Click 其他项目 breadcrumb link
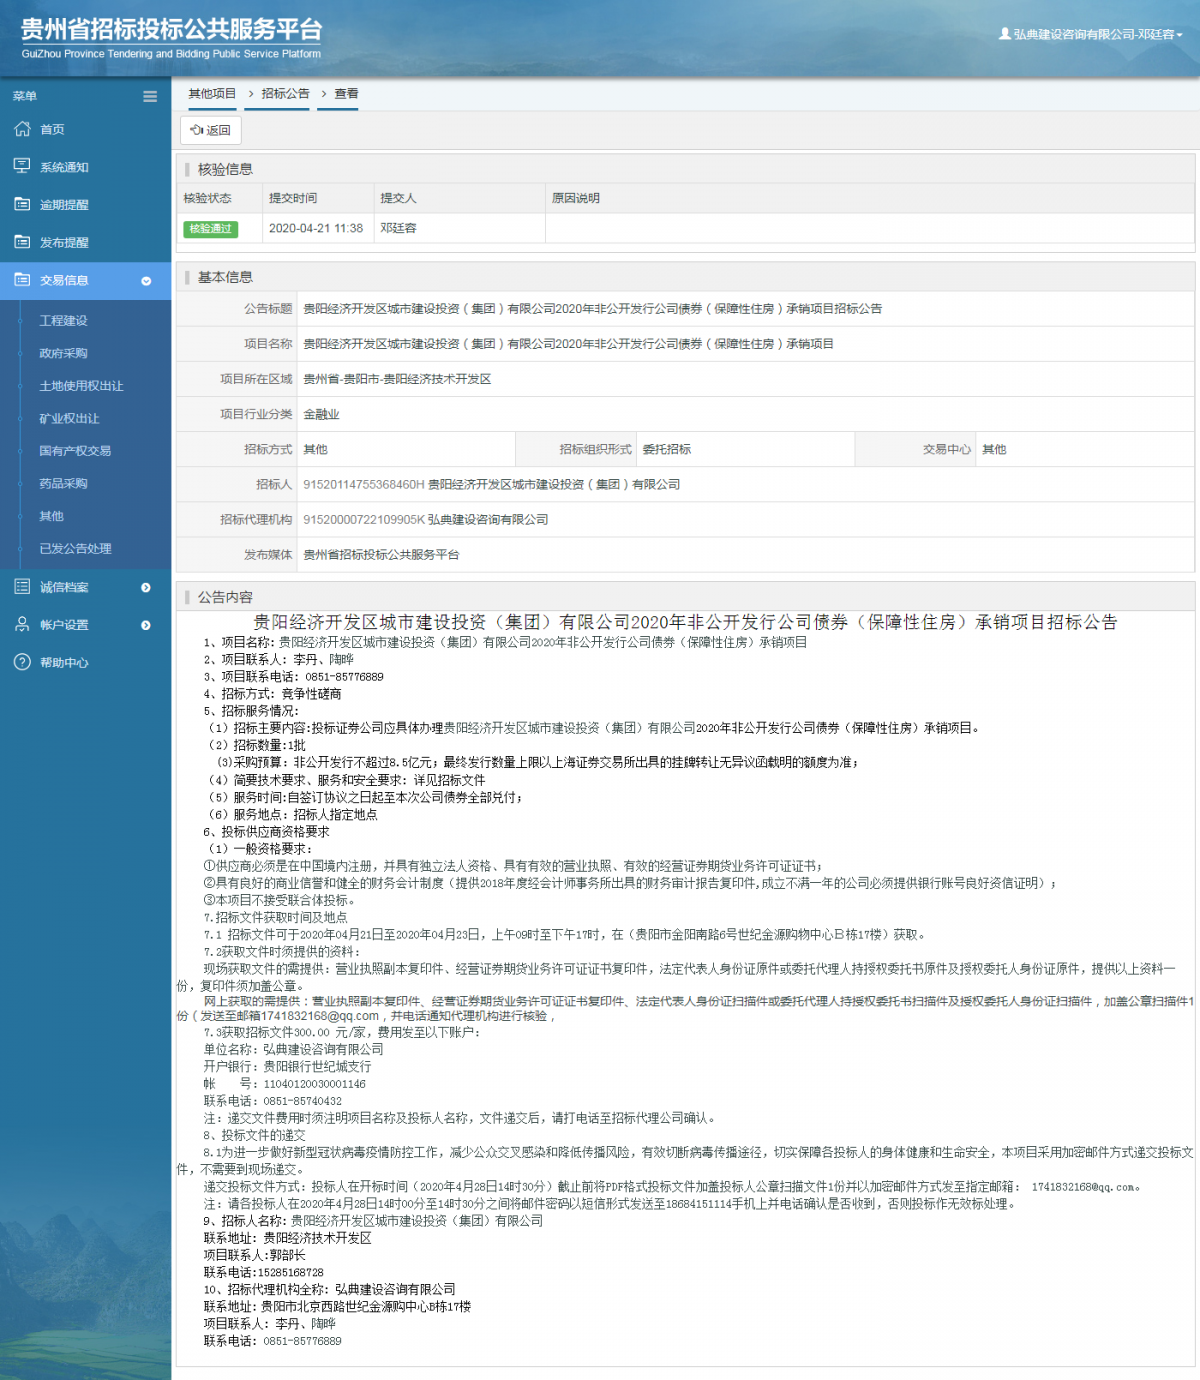 pos(212,94)
